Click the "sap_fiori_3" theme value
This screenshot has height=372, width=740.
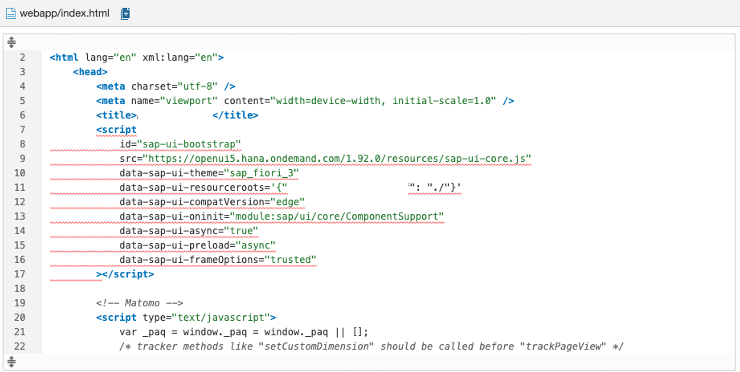pos(261,173)
